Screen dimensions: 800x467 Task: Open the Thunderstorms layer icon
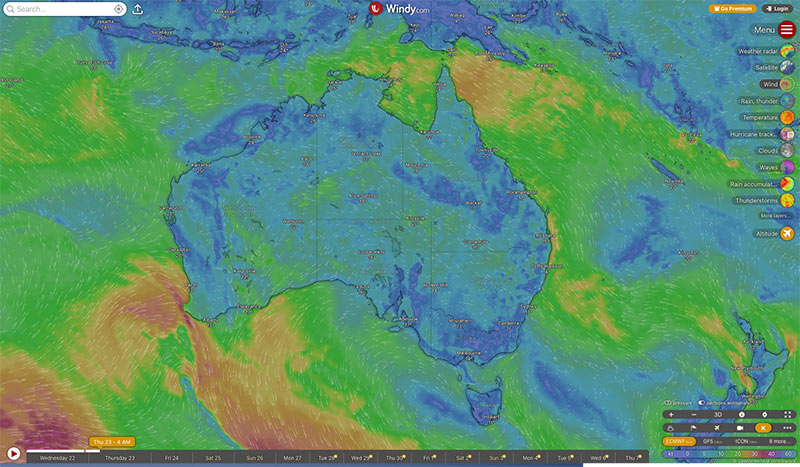(x=787, y=200)
